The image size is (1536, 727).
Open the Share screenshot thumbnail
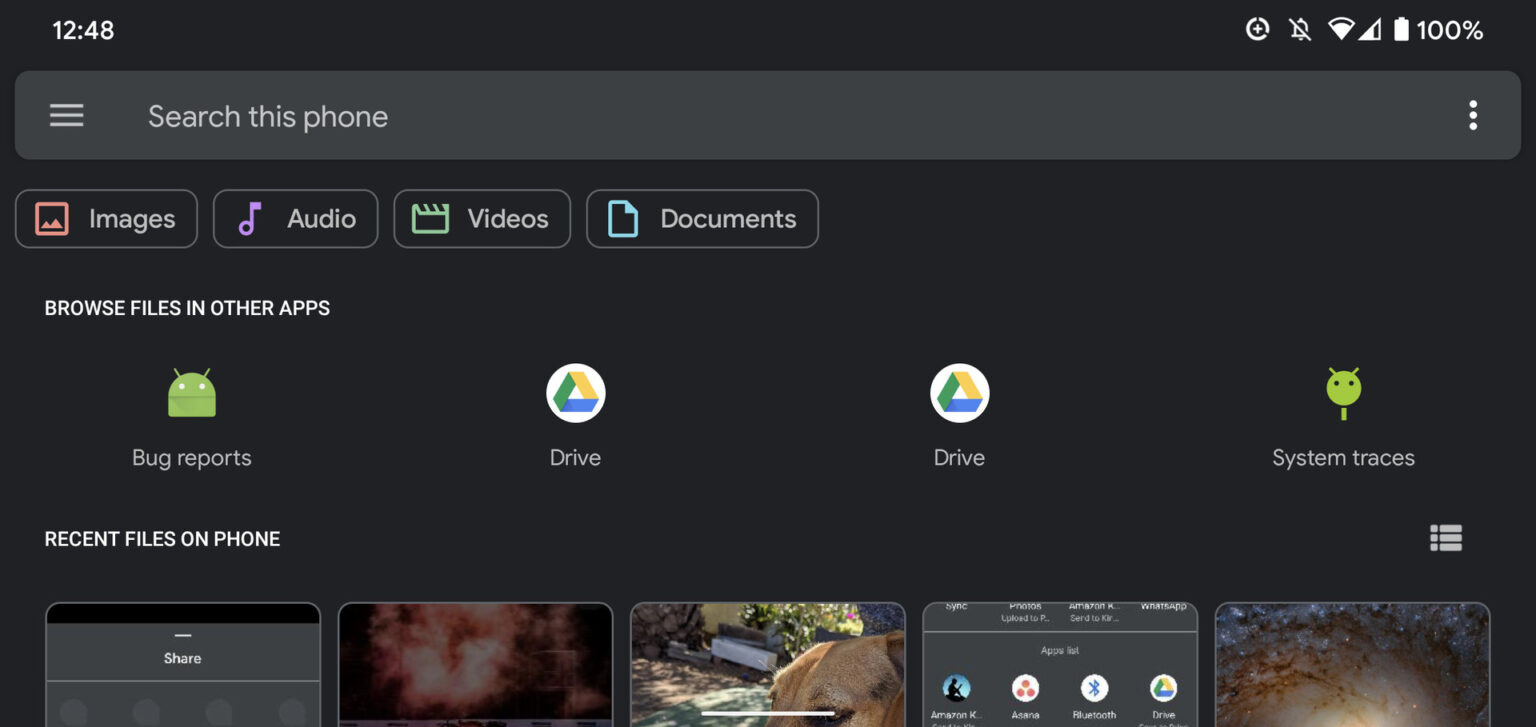(183, 664)
